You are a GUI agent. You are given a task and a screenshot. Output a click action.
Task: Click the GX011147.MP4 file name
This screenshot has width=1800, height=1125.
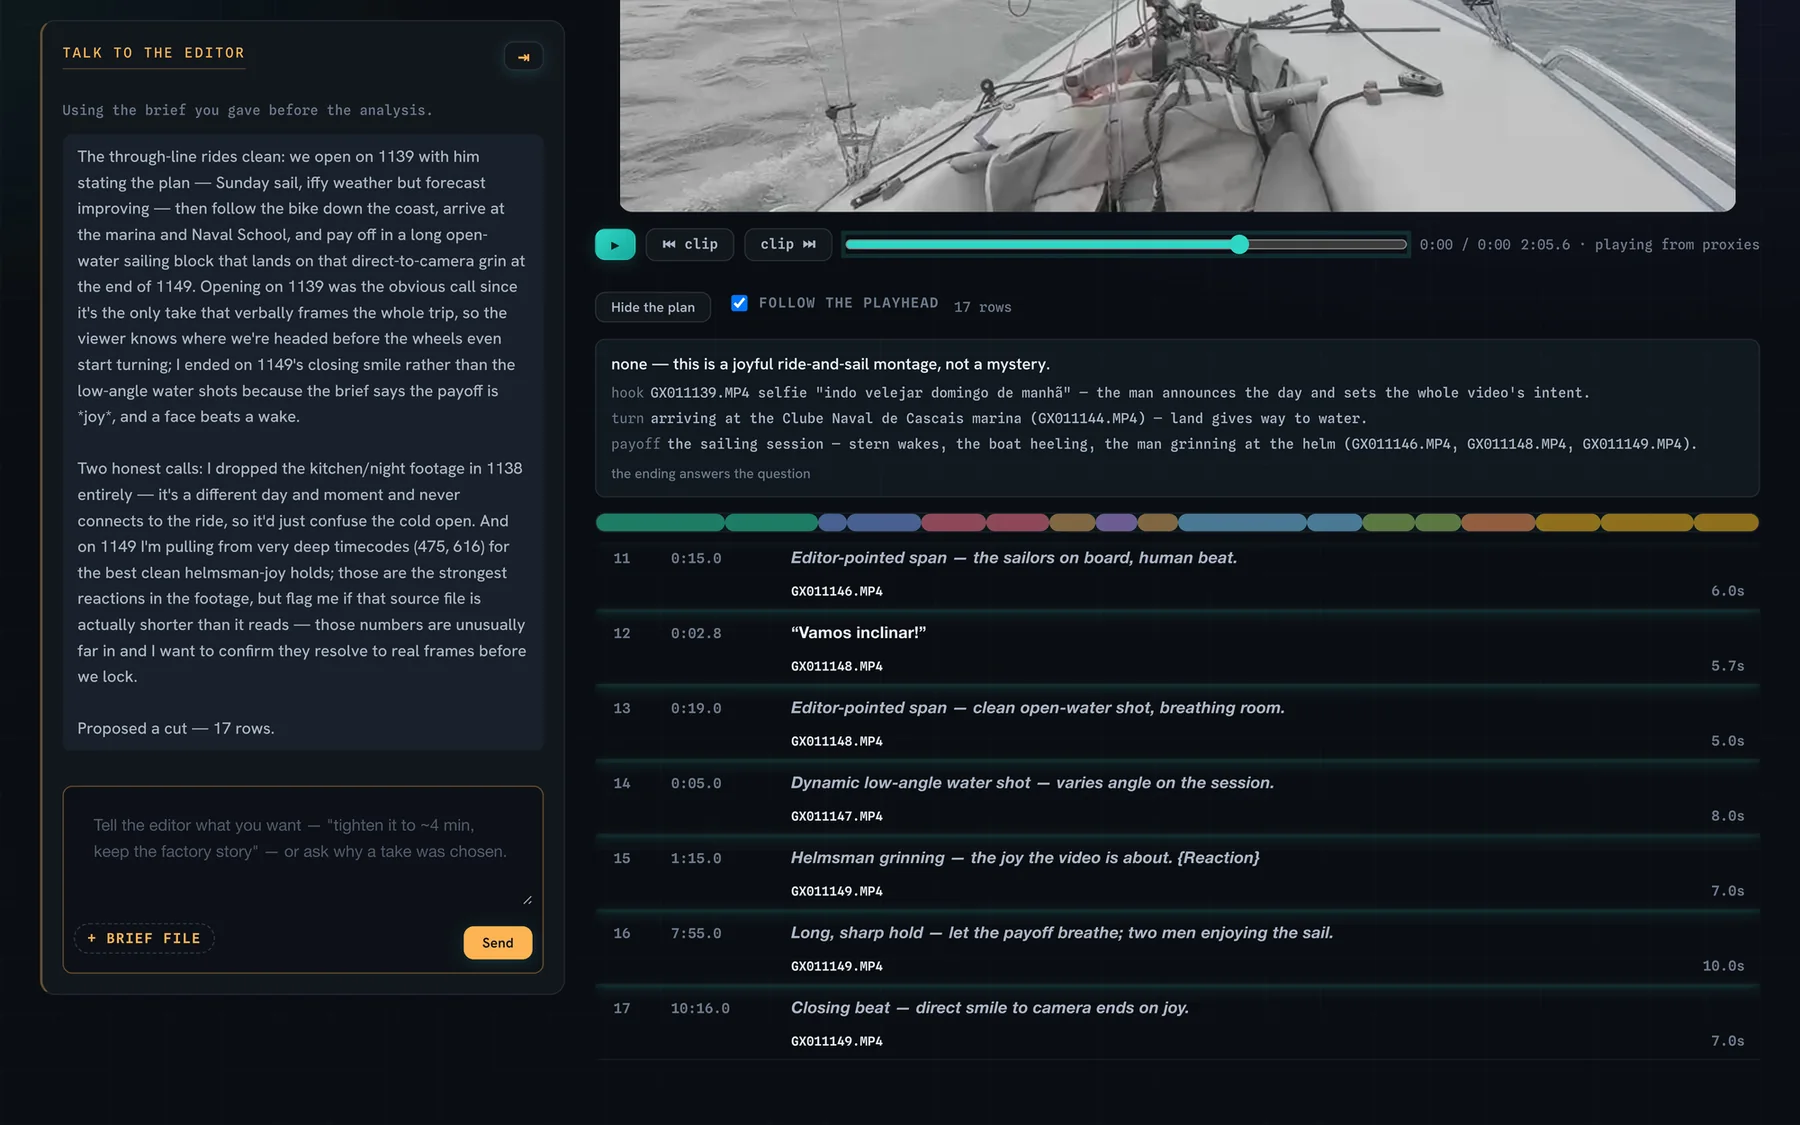pos(837,816)
